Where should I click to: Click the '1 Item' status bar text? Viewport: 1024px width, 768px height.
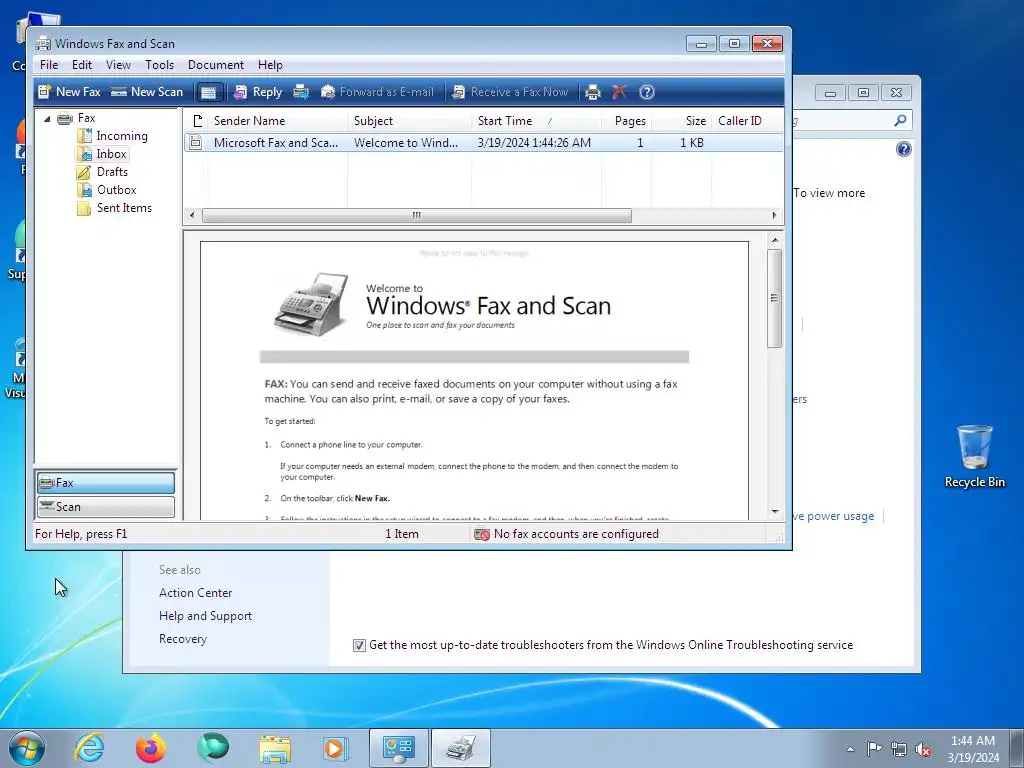(x=402, y=534)
